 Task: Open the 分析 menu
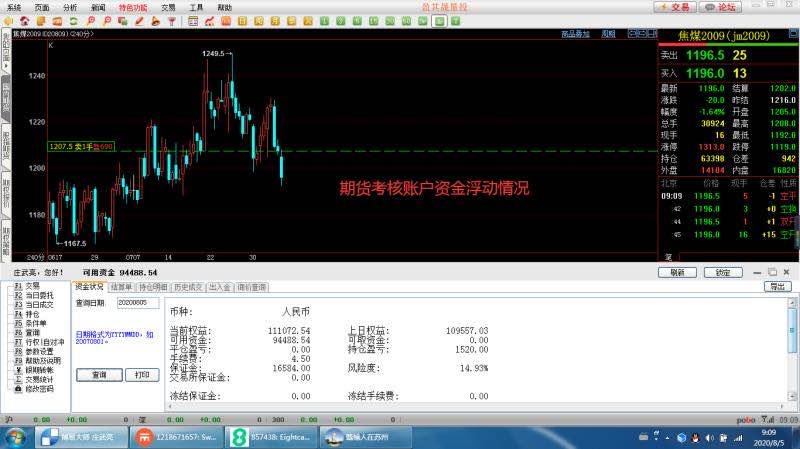tap(70, 7)
